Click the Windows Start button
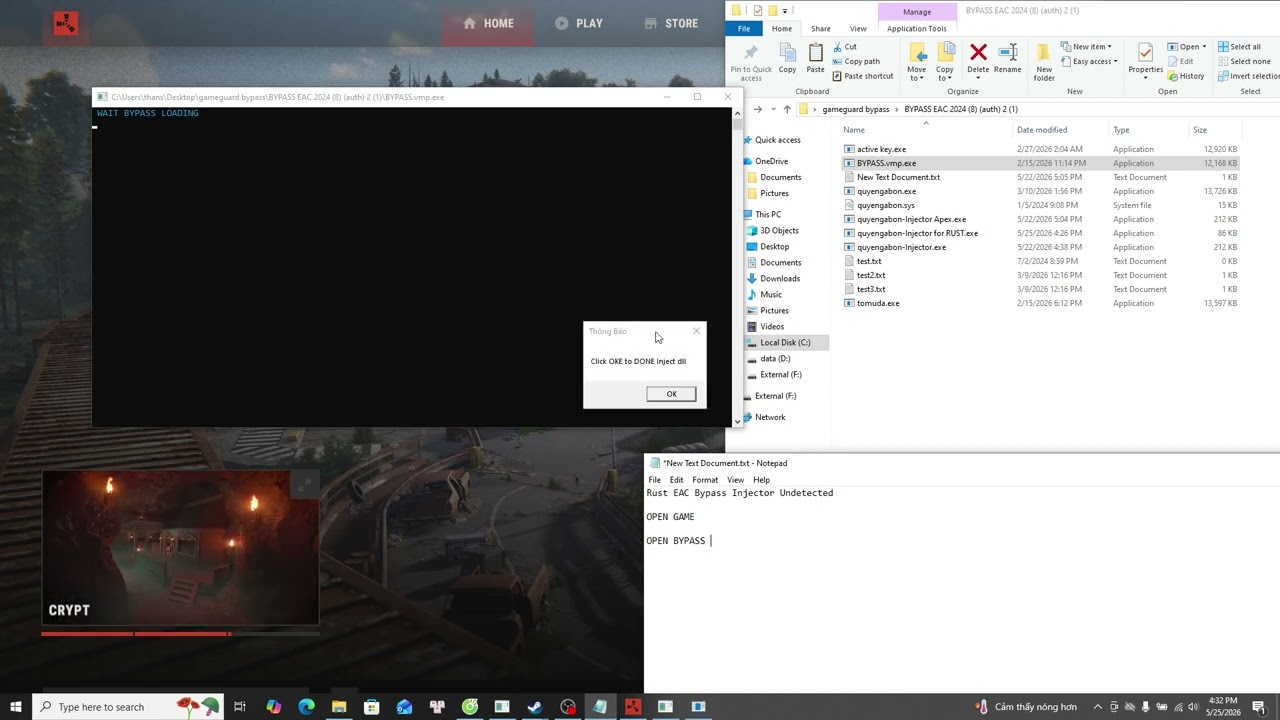 tap(16, 707)
